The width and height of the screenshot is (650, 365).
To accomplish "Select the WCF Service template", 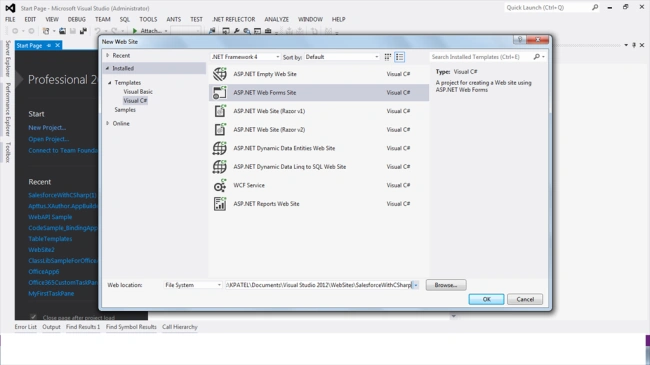I will pyautogui.click(x=319, y=185).
